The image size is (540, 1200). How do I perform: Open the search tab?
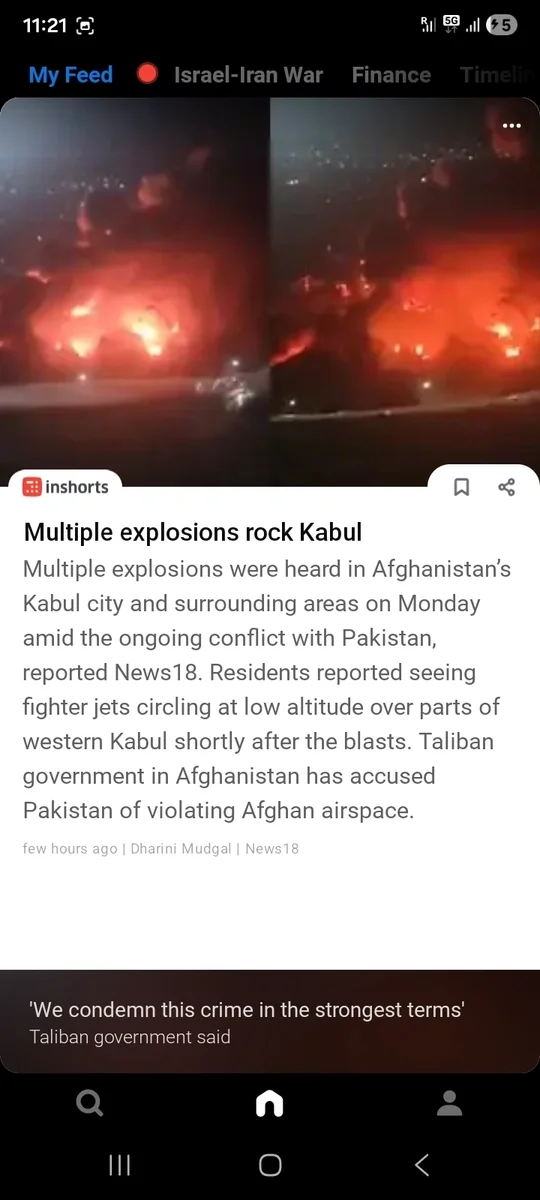(x=89, y=1103)
